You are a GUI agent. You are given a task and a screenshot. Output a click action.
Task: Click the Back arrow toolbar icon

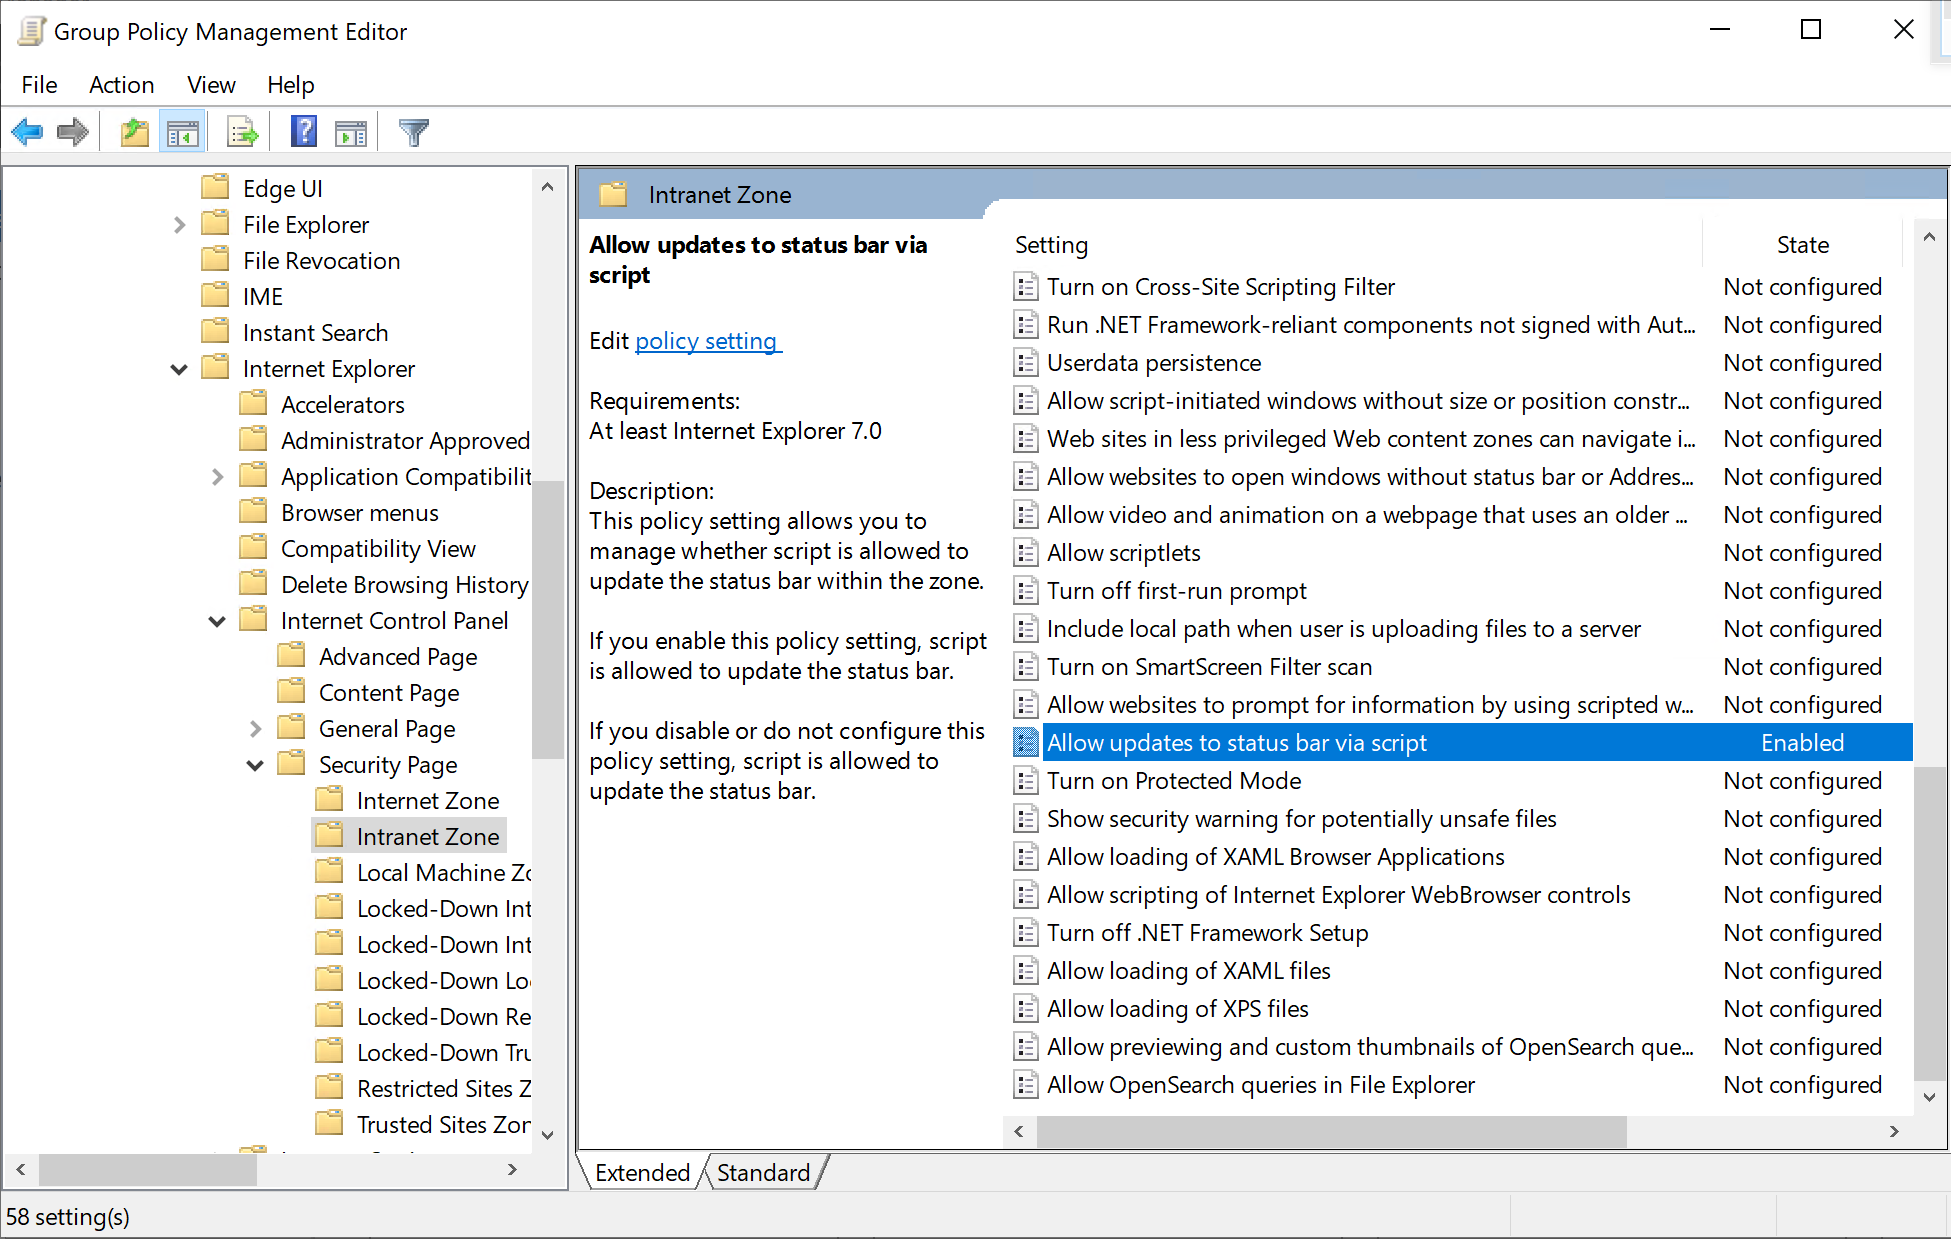27,132
